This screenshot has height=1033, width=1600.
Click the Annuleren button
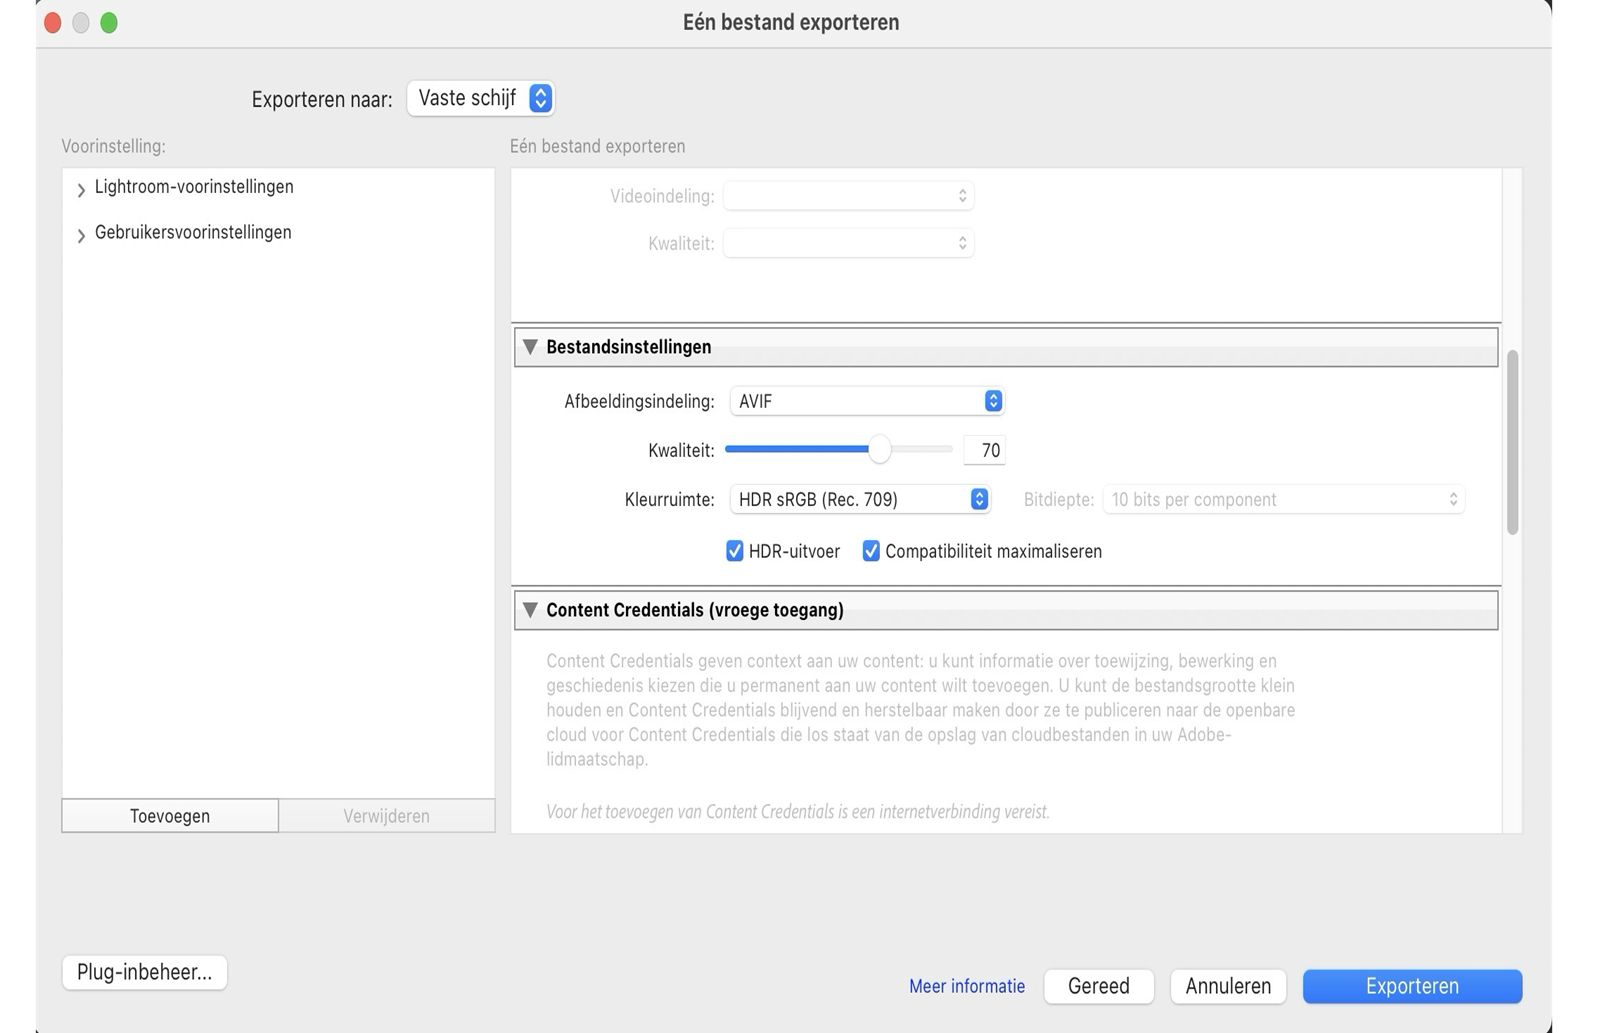(1227, 986)
